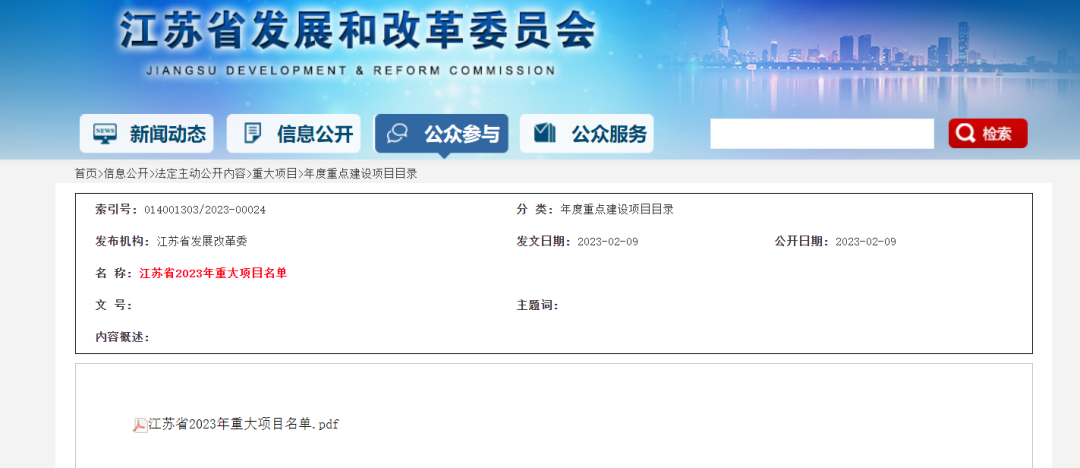Image resolution: width=1080 pixels, height=468 pixels.
Task: Click the 信息公开 breadcrumb link
Action: click(x=126, y=173)
